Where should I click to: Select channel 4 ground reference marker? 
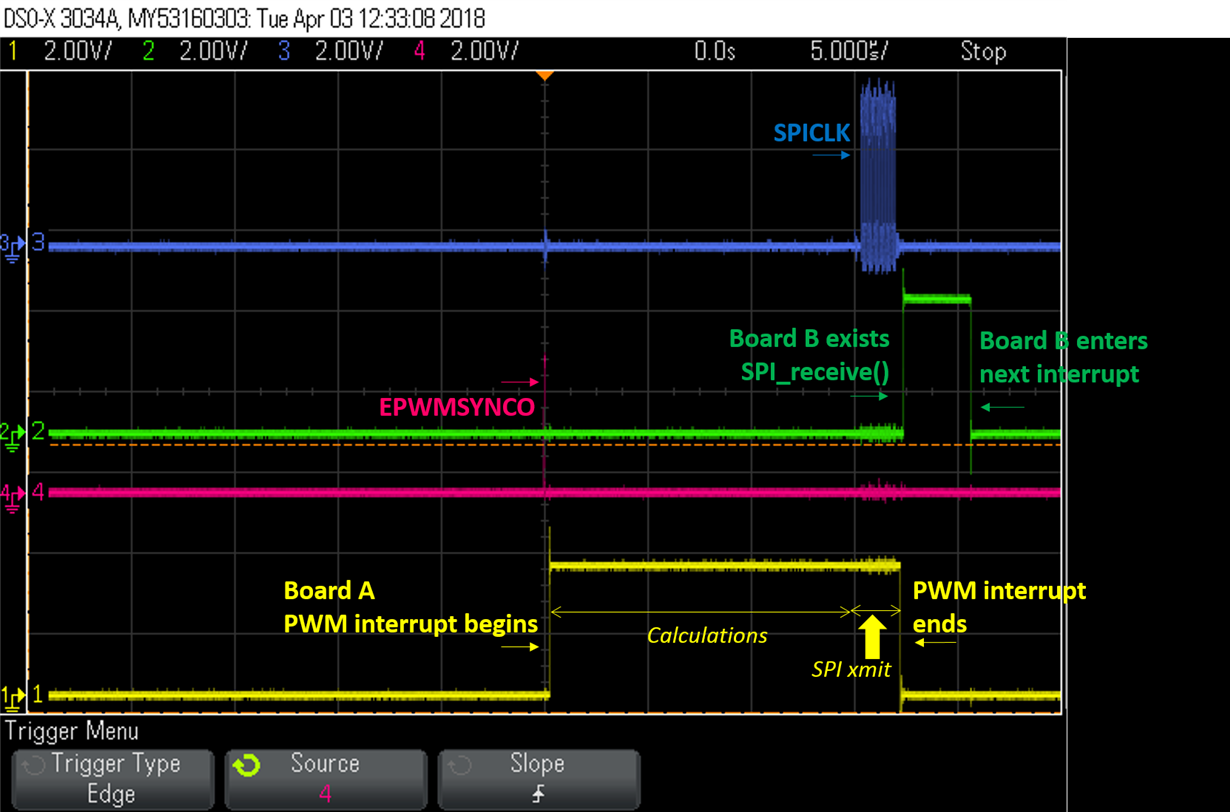click(11, 494)
